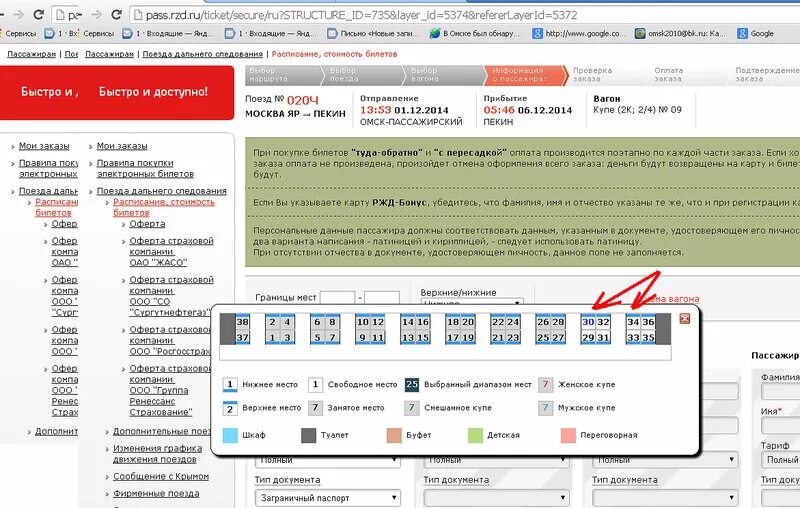The height and width of the screenshot is (508, 800).
Task: Open the first passenger's Полный tariff dropdown
Action: (x=328, y=460)
